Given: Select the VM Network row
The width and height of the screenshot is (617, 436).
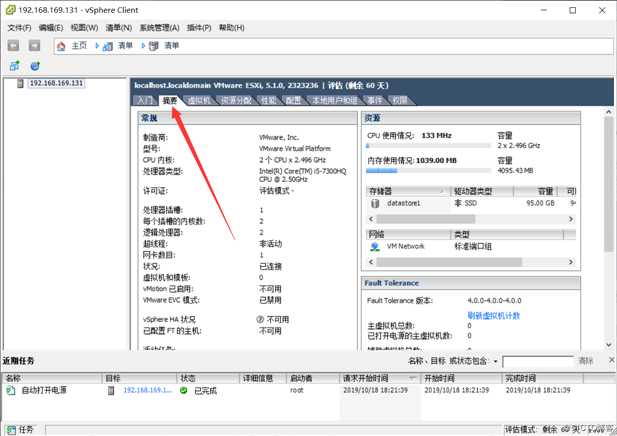Looking at the screenshot, I should pyautogui.click(x=471, y=247).
